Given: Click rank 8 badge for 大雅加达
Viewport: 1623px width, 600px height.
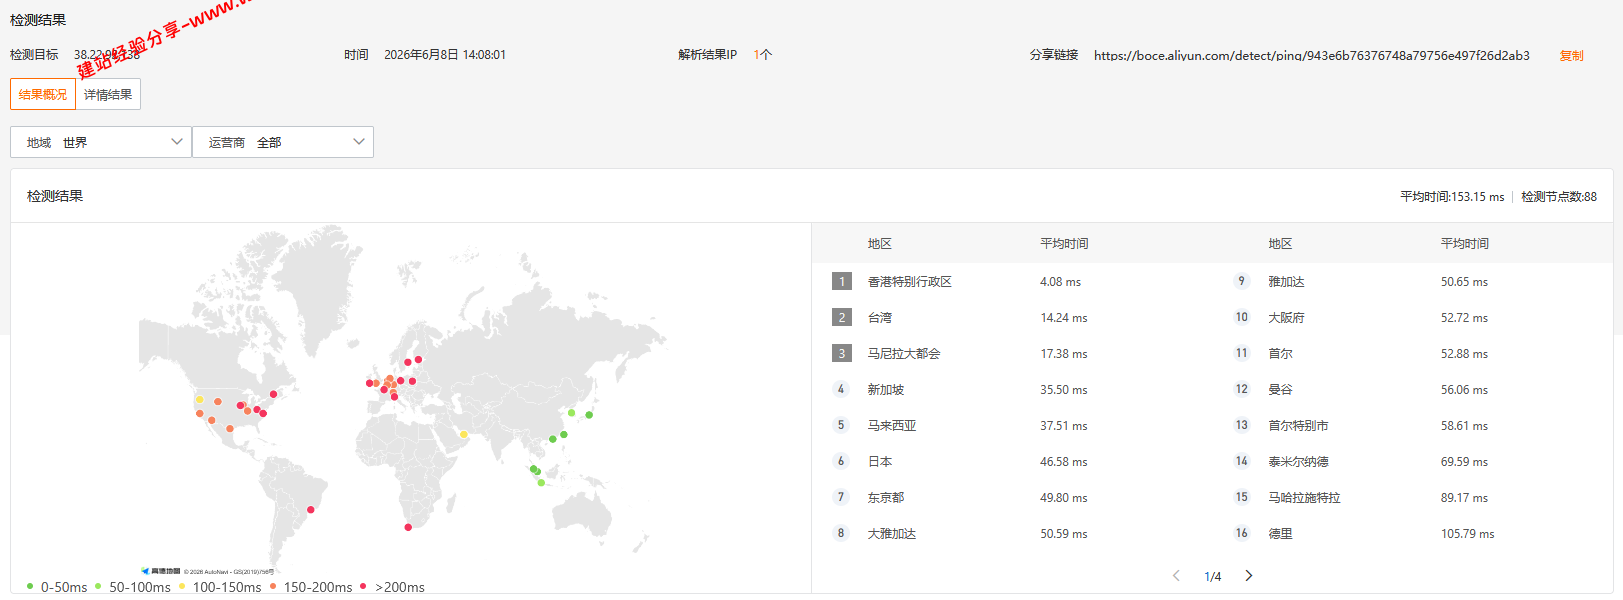Looking at the screenshot, I should [x=841, y=533].
